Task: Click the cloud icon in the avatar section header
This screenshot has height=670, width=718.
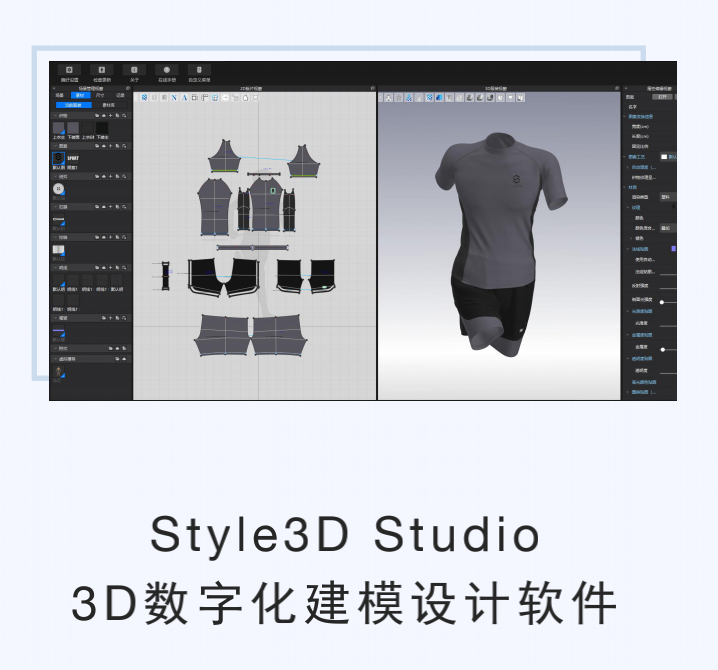Action: [124, 359]
